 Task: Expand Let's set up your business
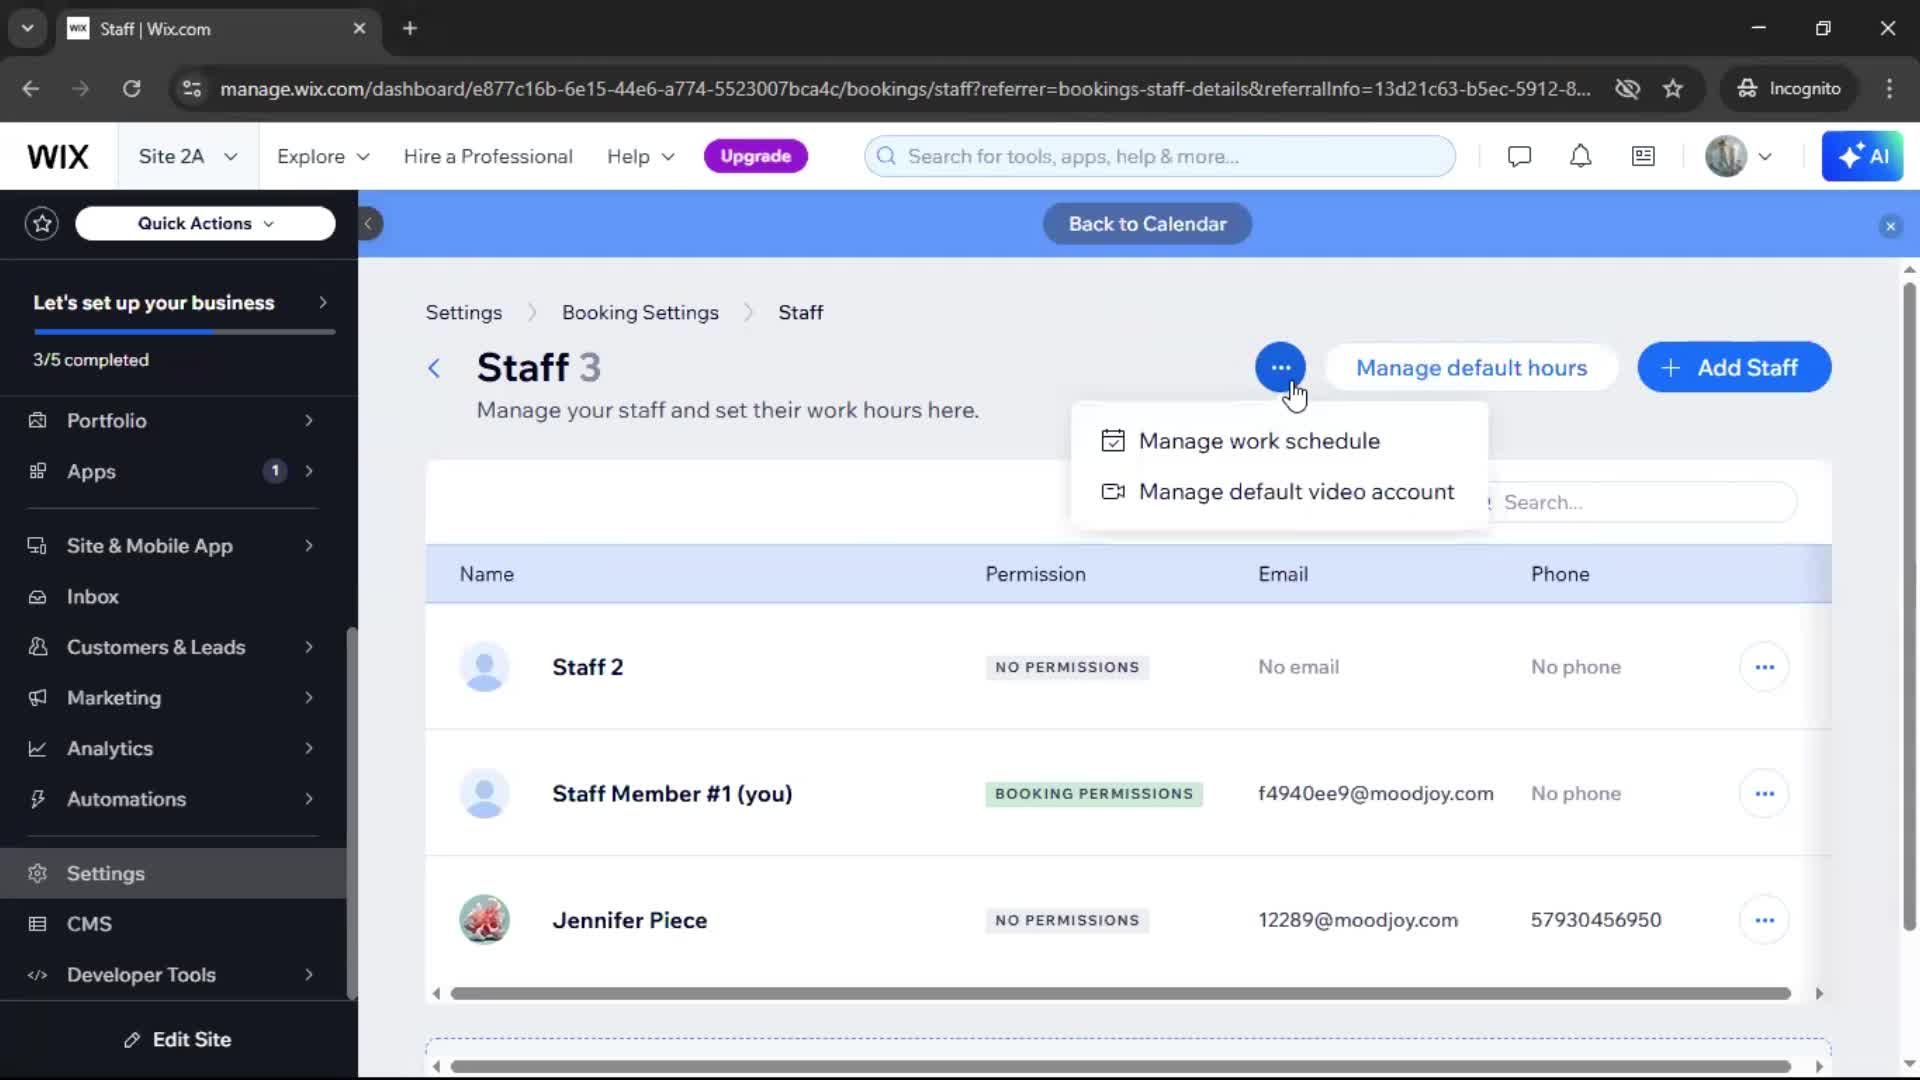(x=181, y=303)
